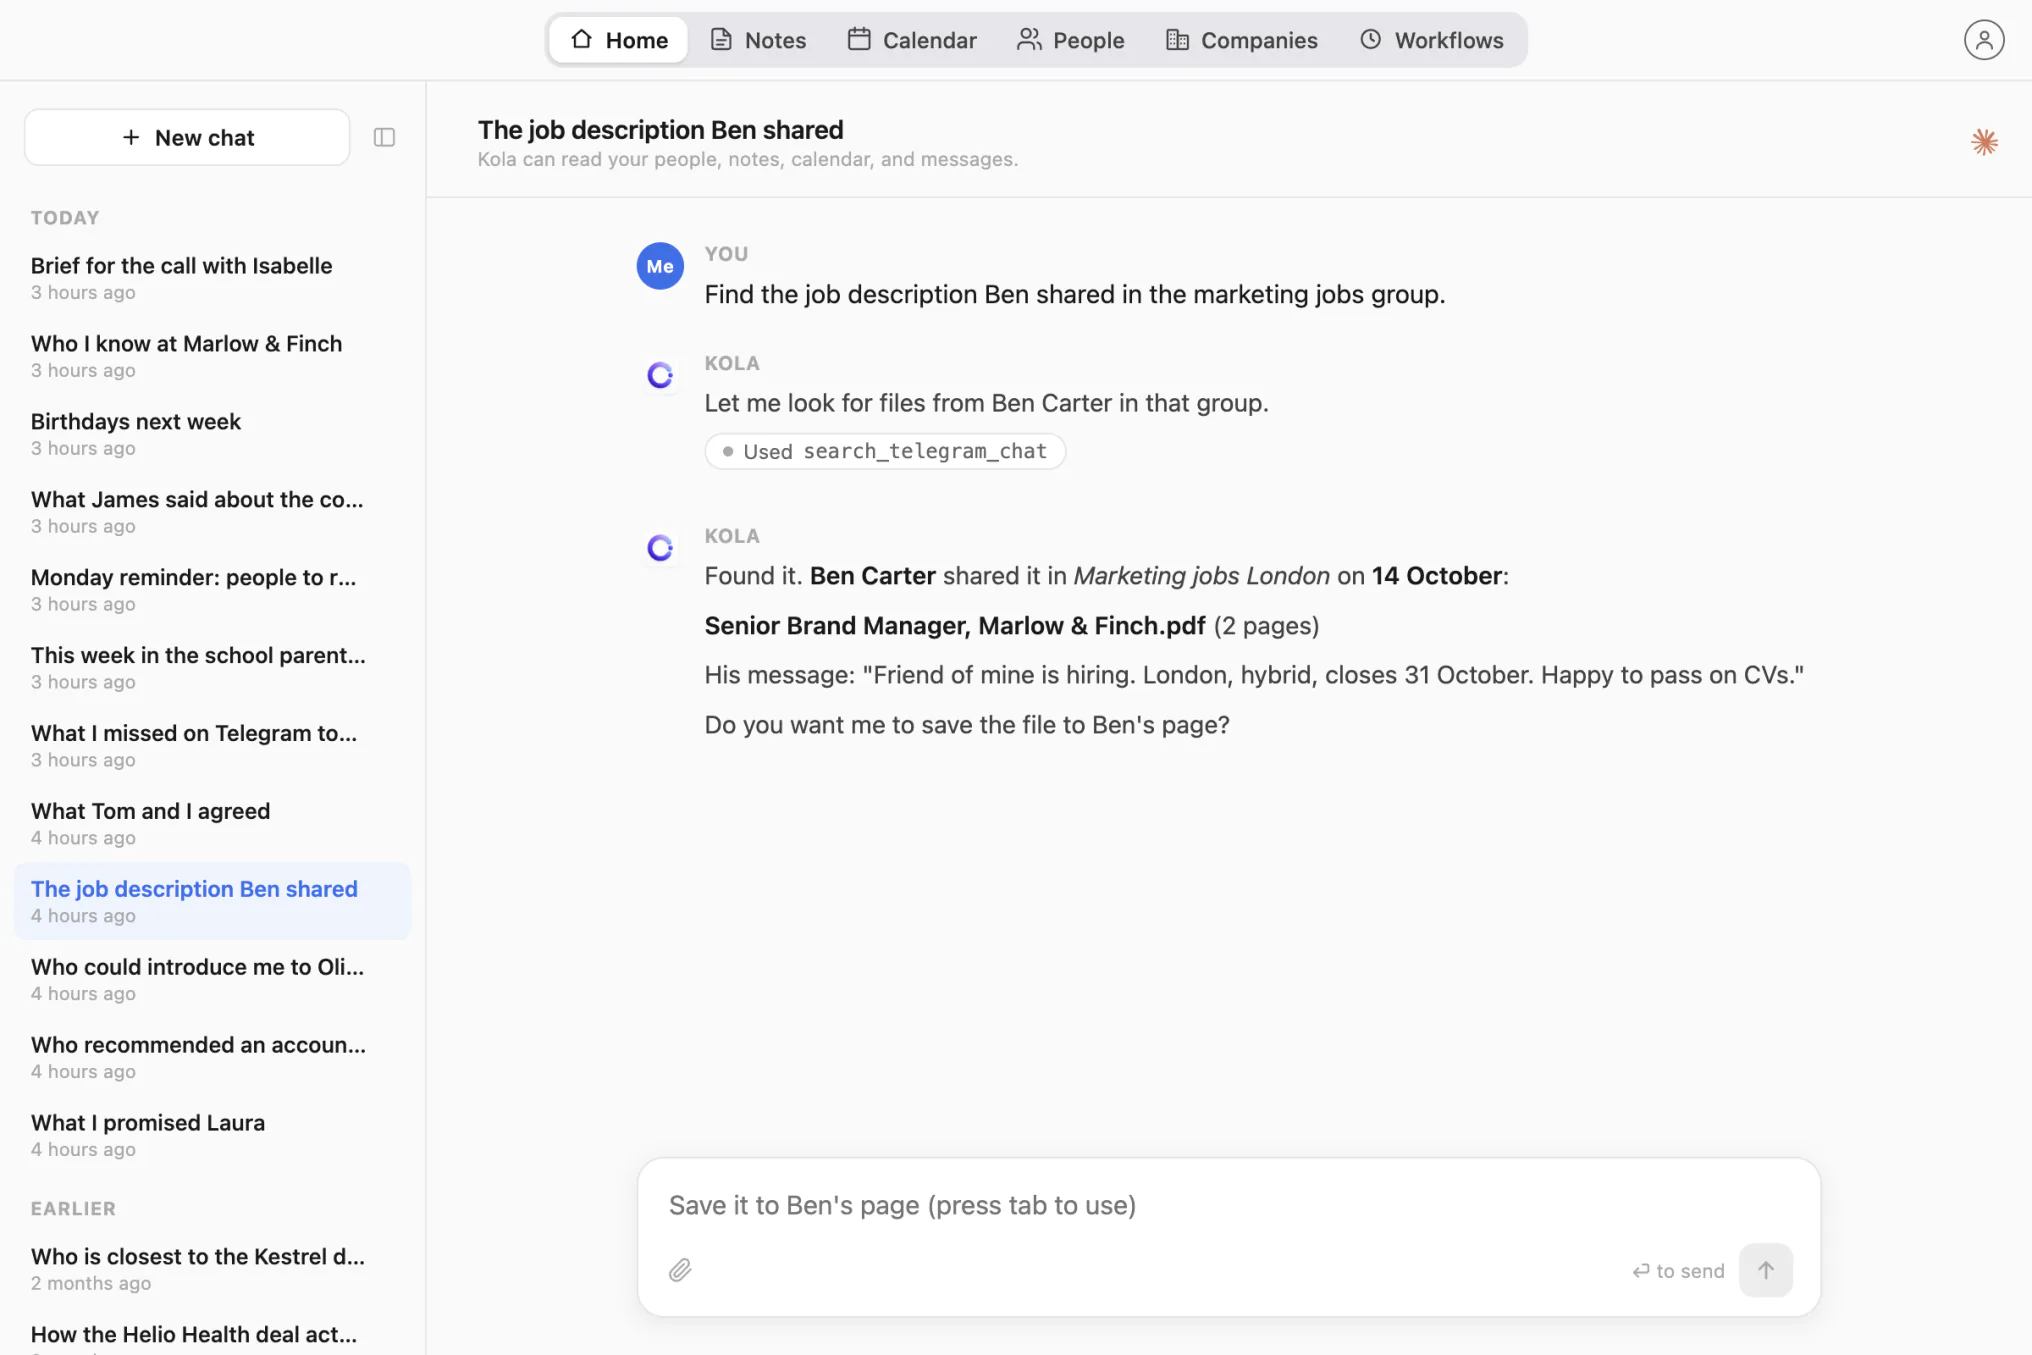Click the message input field
2032x1355 pixels.
(x=1229, y=1205)
